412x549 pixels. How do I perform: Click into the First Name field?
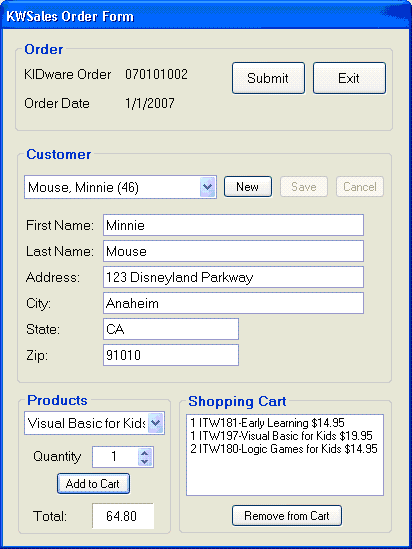tap(233, 225)
